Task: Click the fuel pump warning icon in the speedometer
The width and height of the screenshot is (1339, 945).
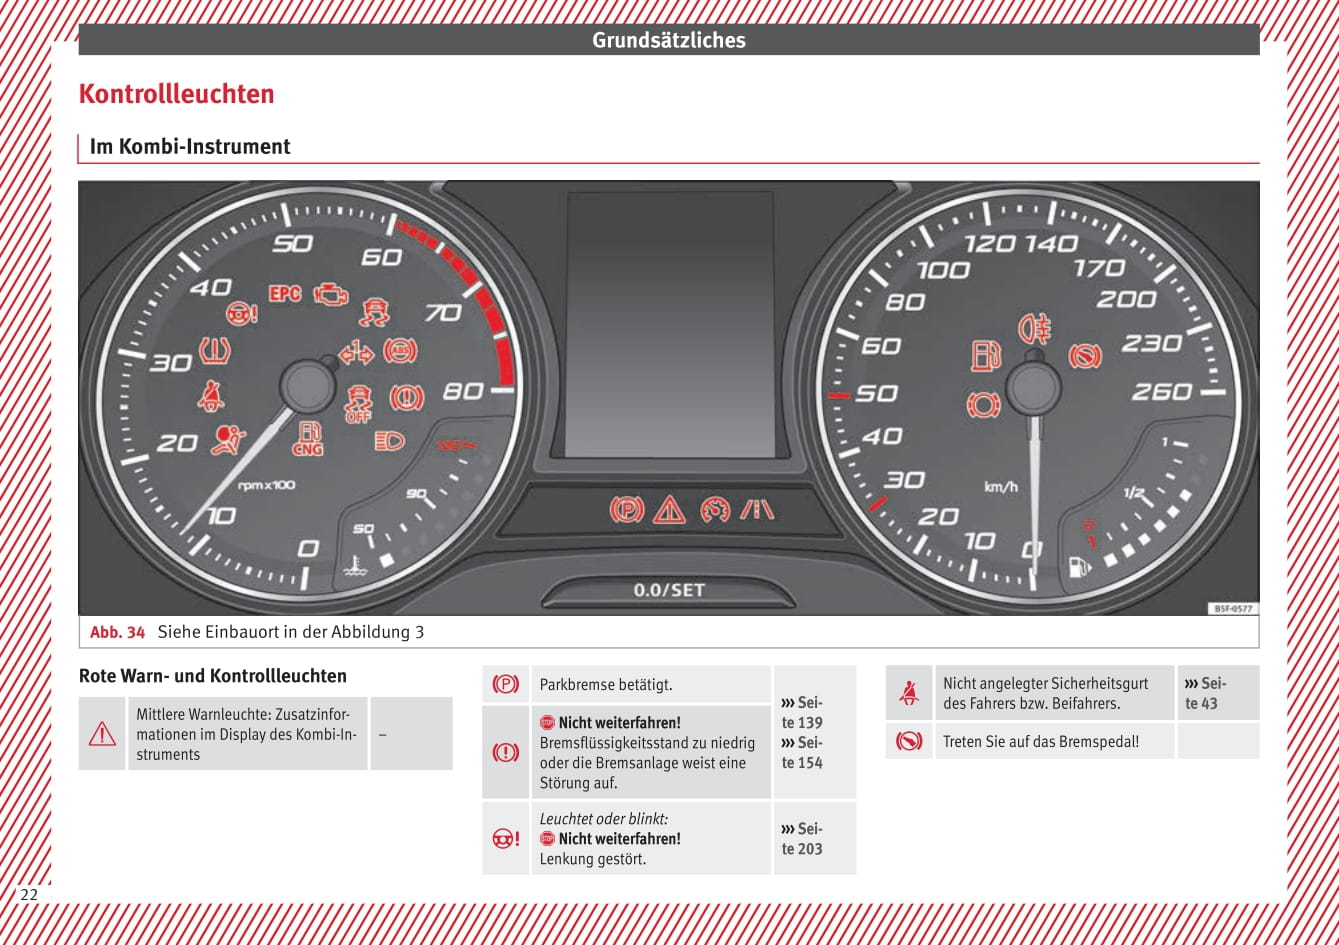Action: (985, 356)
